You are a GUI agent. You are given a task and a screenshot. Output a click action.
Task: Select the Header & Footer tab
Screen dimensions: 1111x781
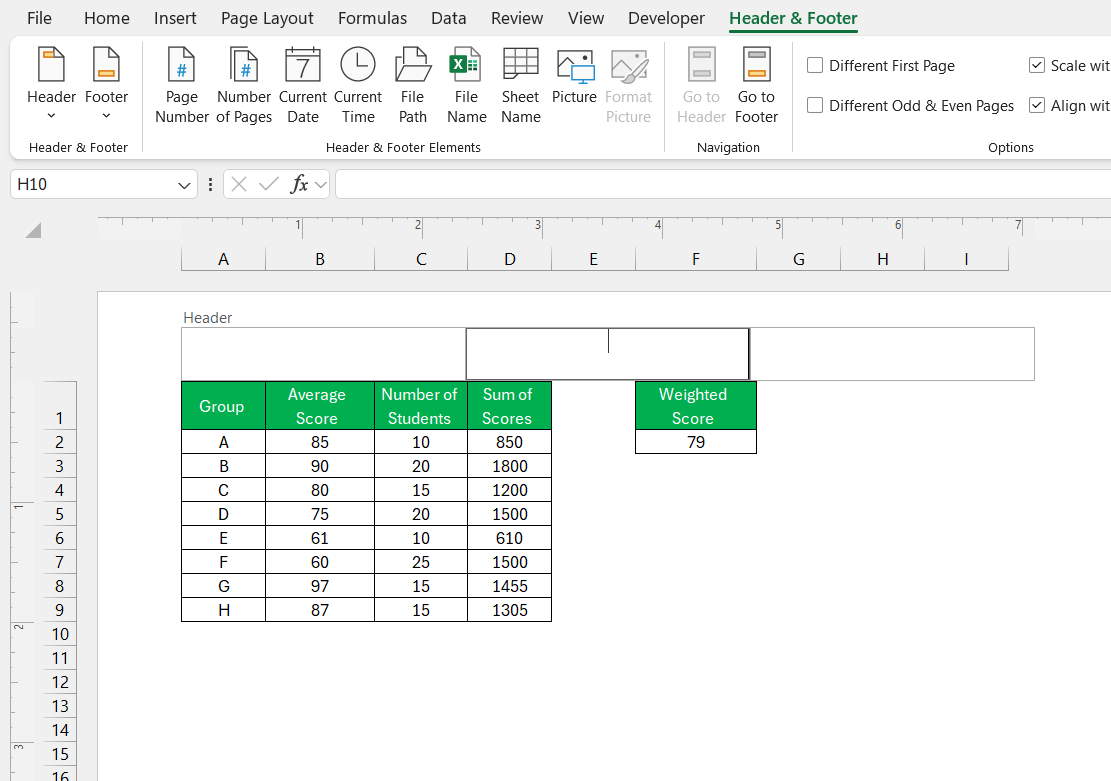793,18
